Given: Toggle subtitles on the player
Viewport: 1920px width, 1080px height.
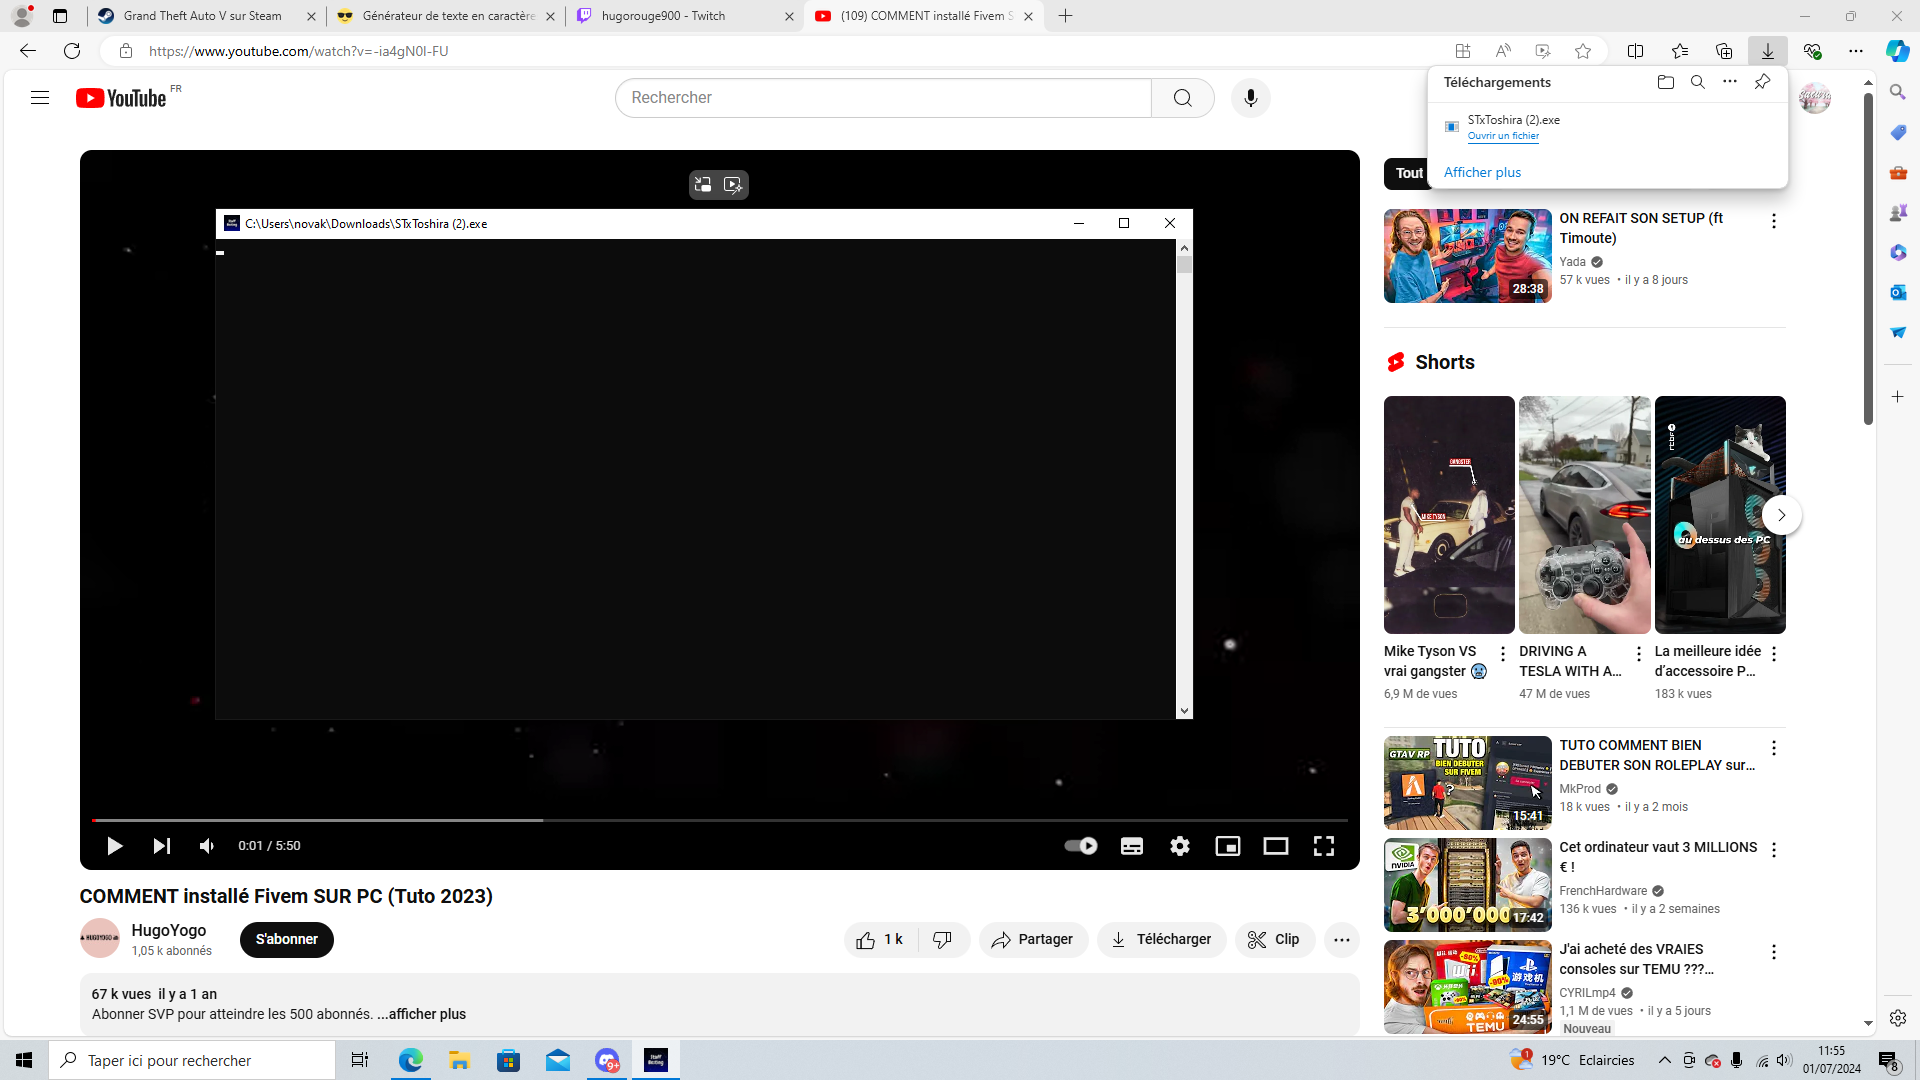Looking at the screenshot, I should 1132,846.
